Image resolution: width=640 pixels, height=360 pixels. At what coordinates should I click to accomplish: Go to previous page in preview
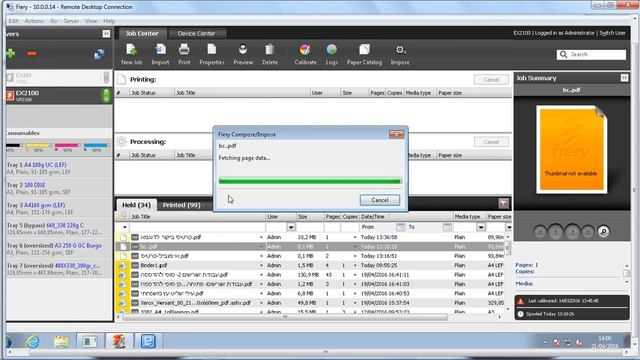tap(555, 231)
